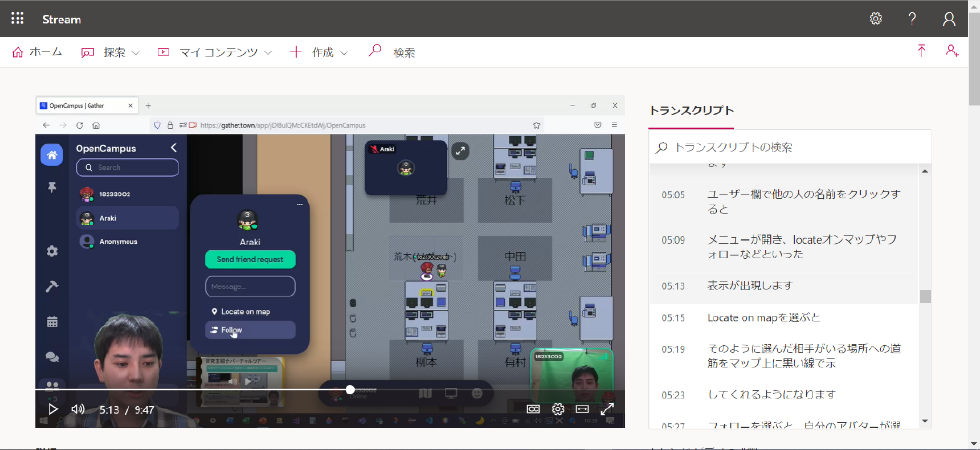Open Araki card three-dots menu
The height and width of the screenshot is (450, 980).
[x=299, y=204]
